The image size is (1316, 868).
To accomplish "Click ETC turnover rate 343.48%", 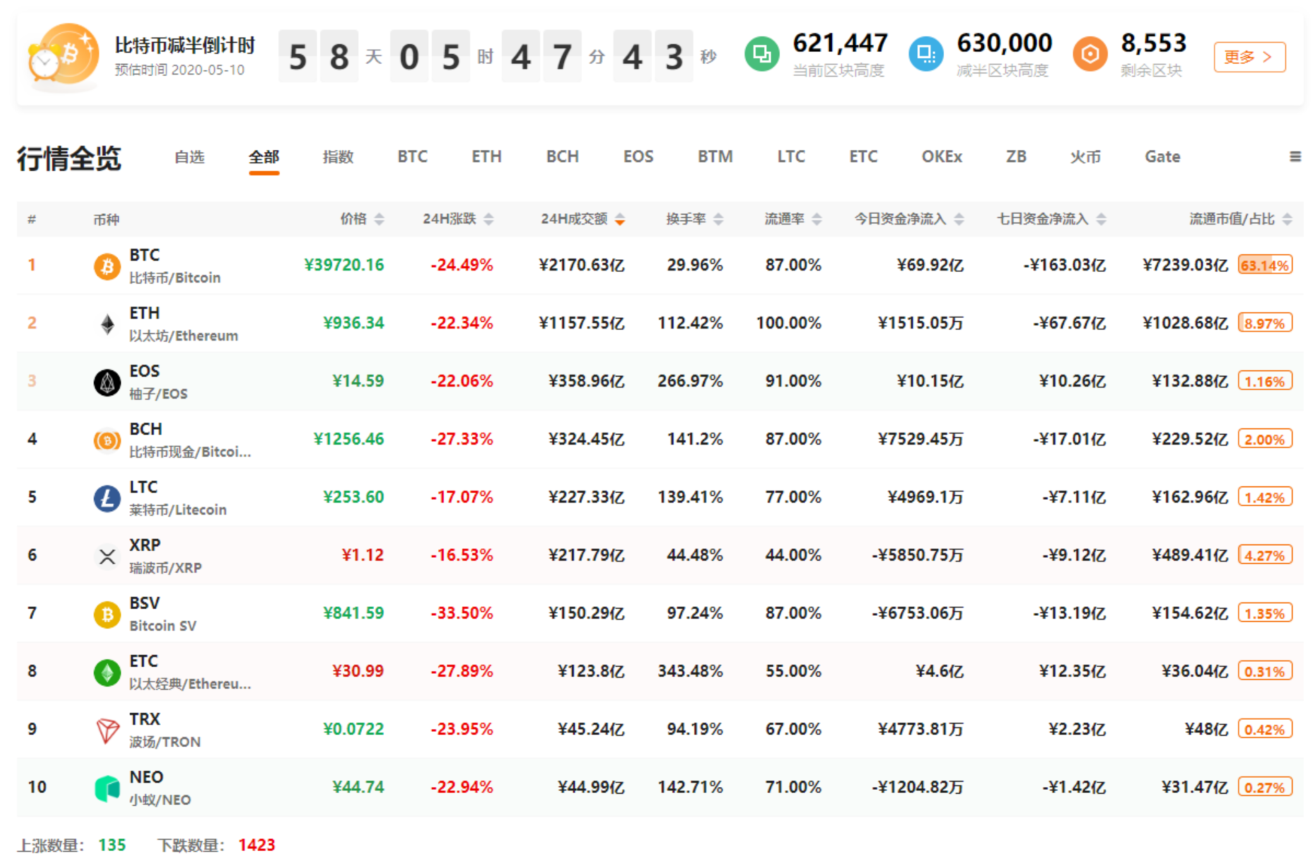I will pos(690,671).
